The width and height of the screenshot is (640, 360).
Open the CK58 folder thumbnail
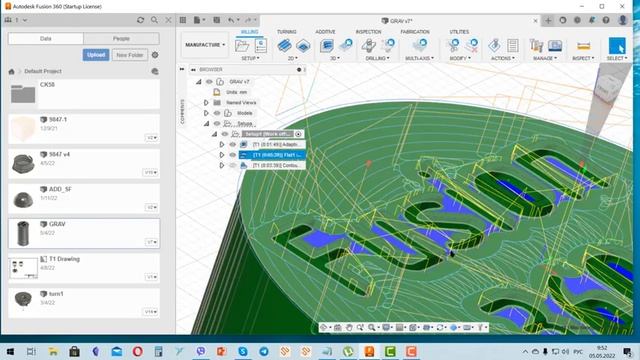(23, 94)
